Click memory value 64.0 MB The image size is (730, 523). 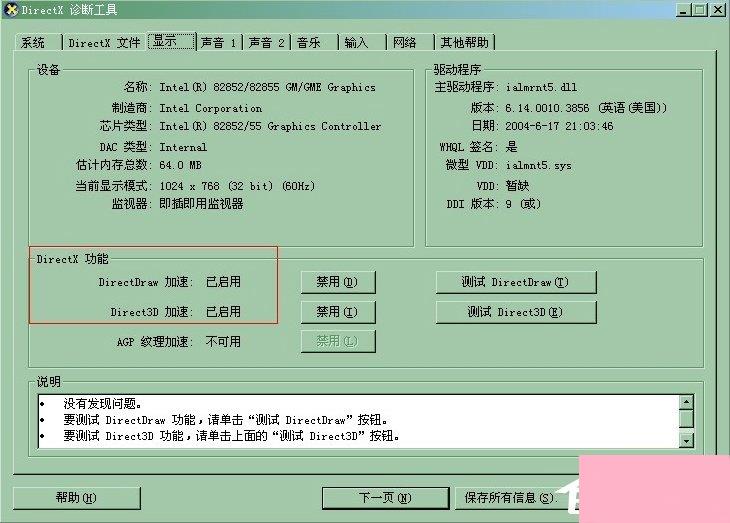pos(180,165)
